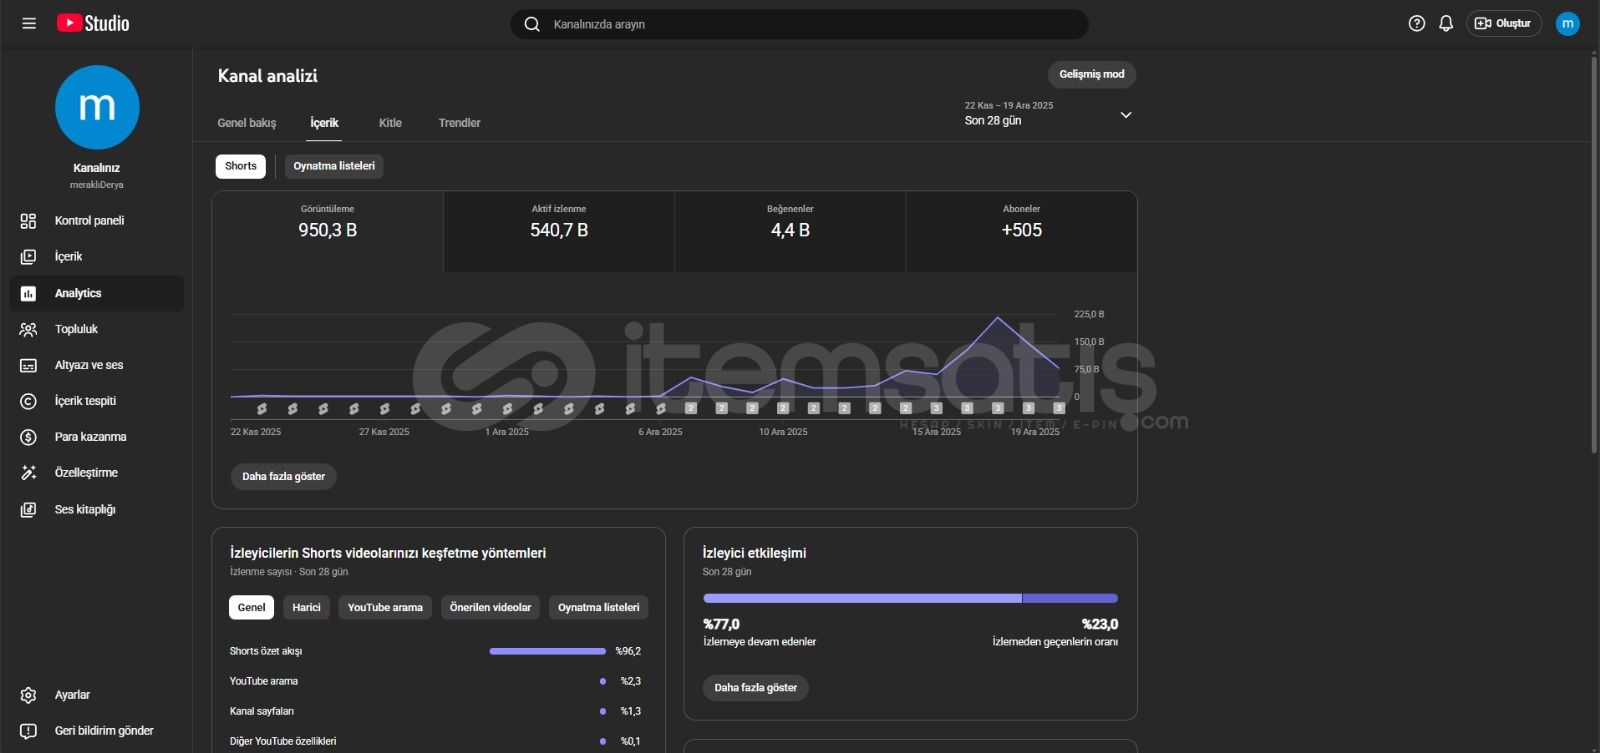Open Ses kitaplığı in sidebar
Screen dimensions: 1600x753
coord(85,510)
